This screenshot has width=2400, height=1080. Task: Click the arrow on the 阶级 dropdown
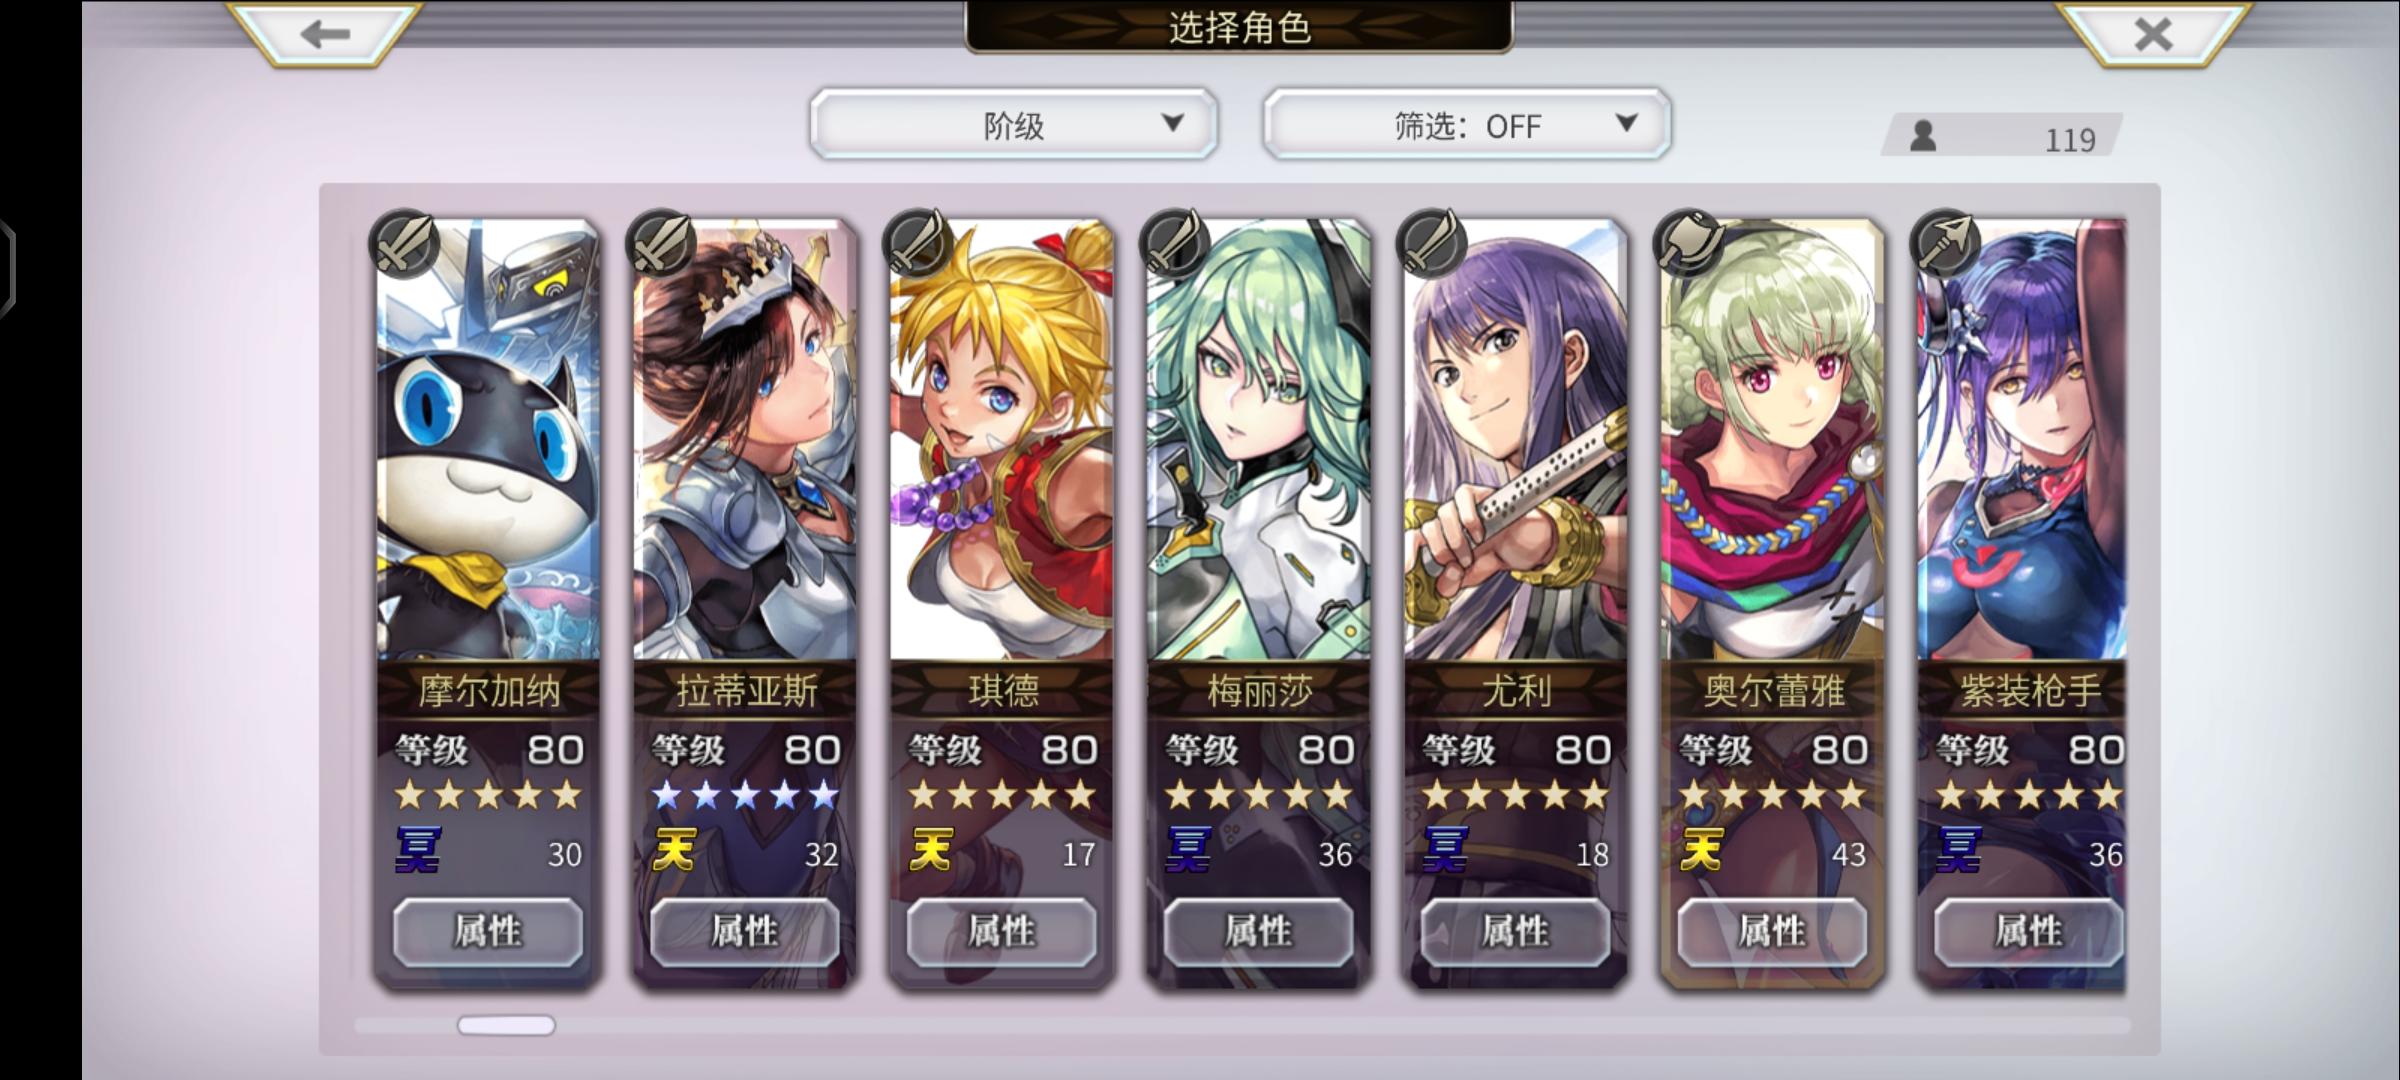pyautogui.click(x=1173, y=123)
